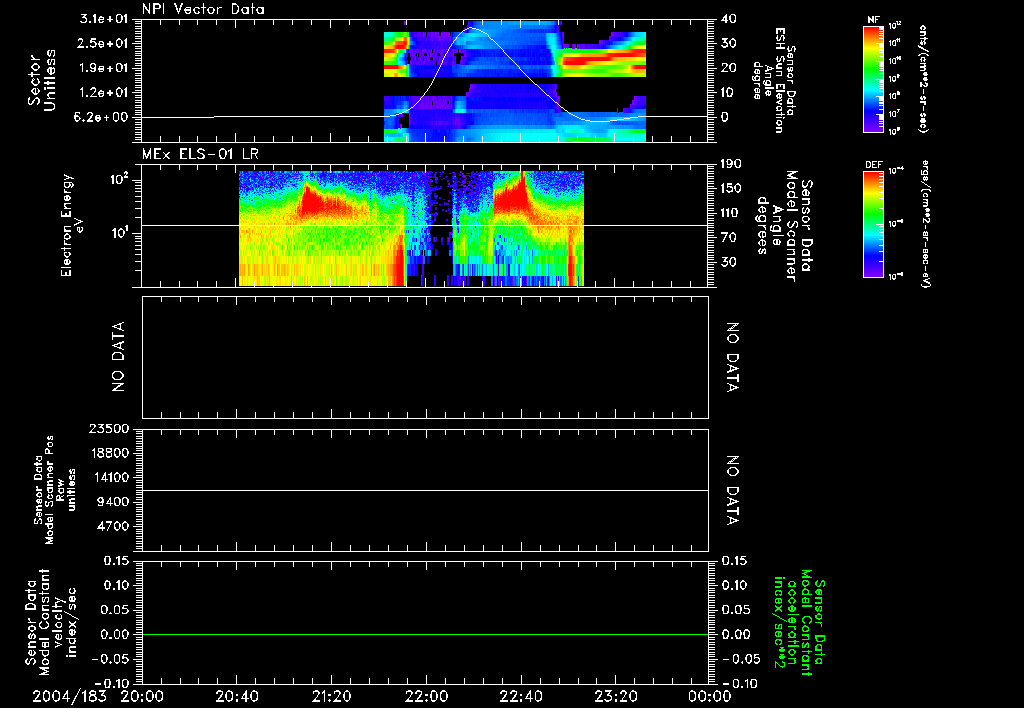Click the NF rainbow color bar

[x=873, y=79]
